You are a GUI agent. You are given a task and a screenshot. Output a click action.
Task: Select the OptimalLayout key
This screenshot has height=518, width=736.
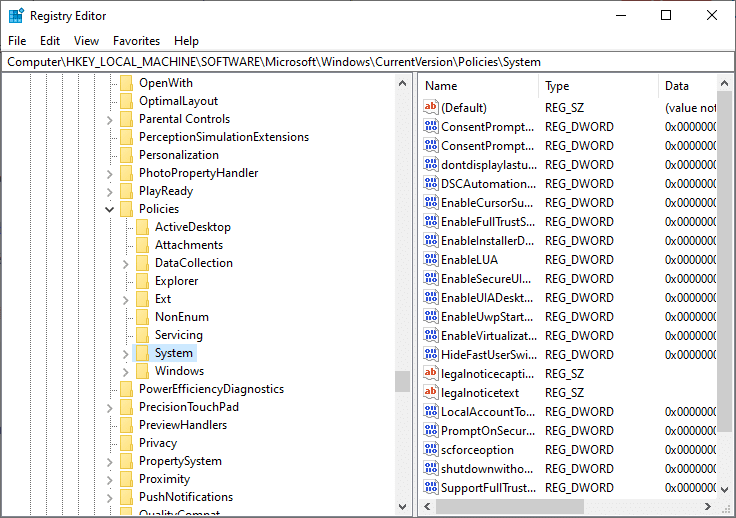pyautogui.click(x=178, y=101)
